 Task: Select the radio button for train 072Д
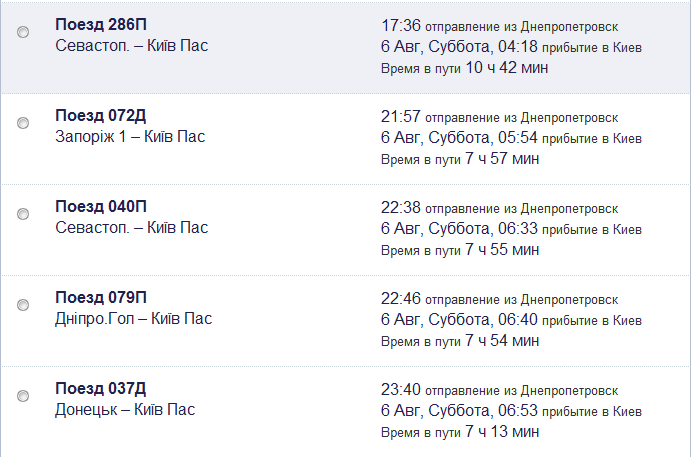click(x=23, y=123)
